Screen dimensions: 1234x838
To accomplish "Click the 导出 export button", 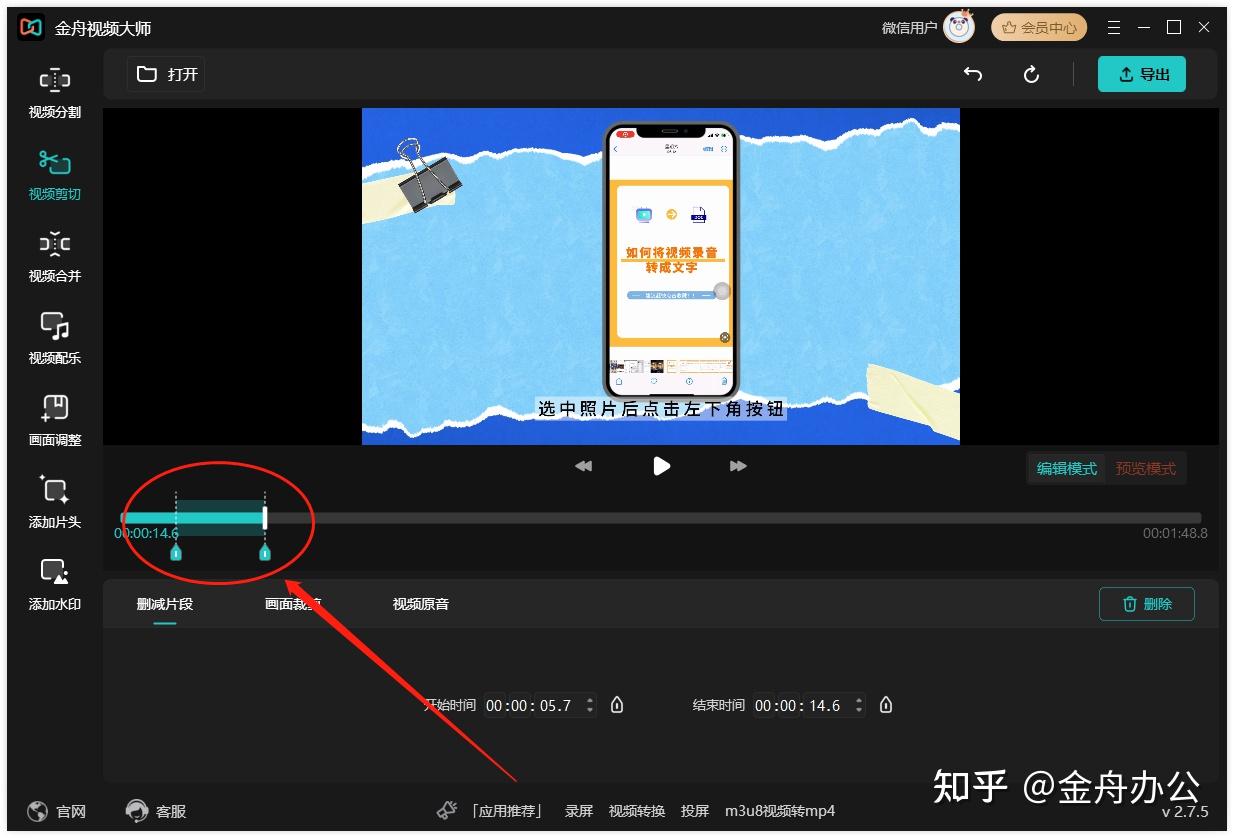I will click(1141, 74).
